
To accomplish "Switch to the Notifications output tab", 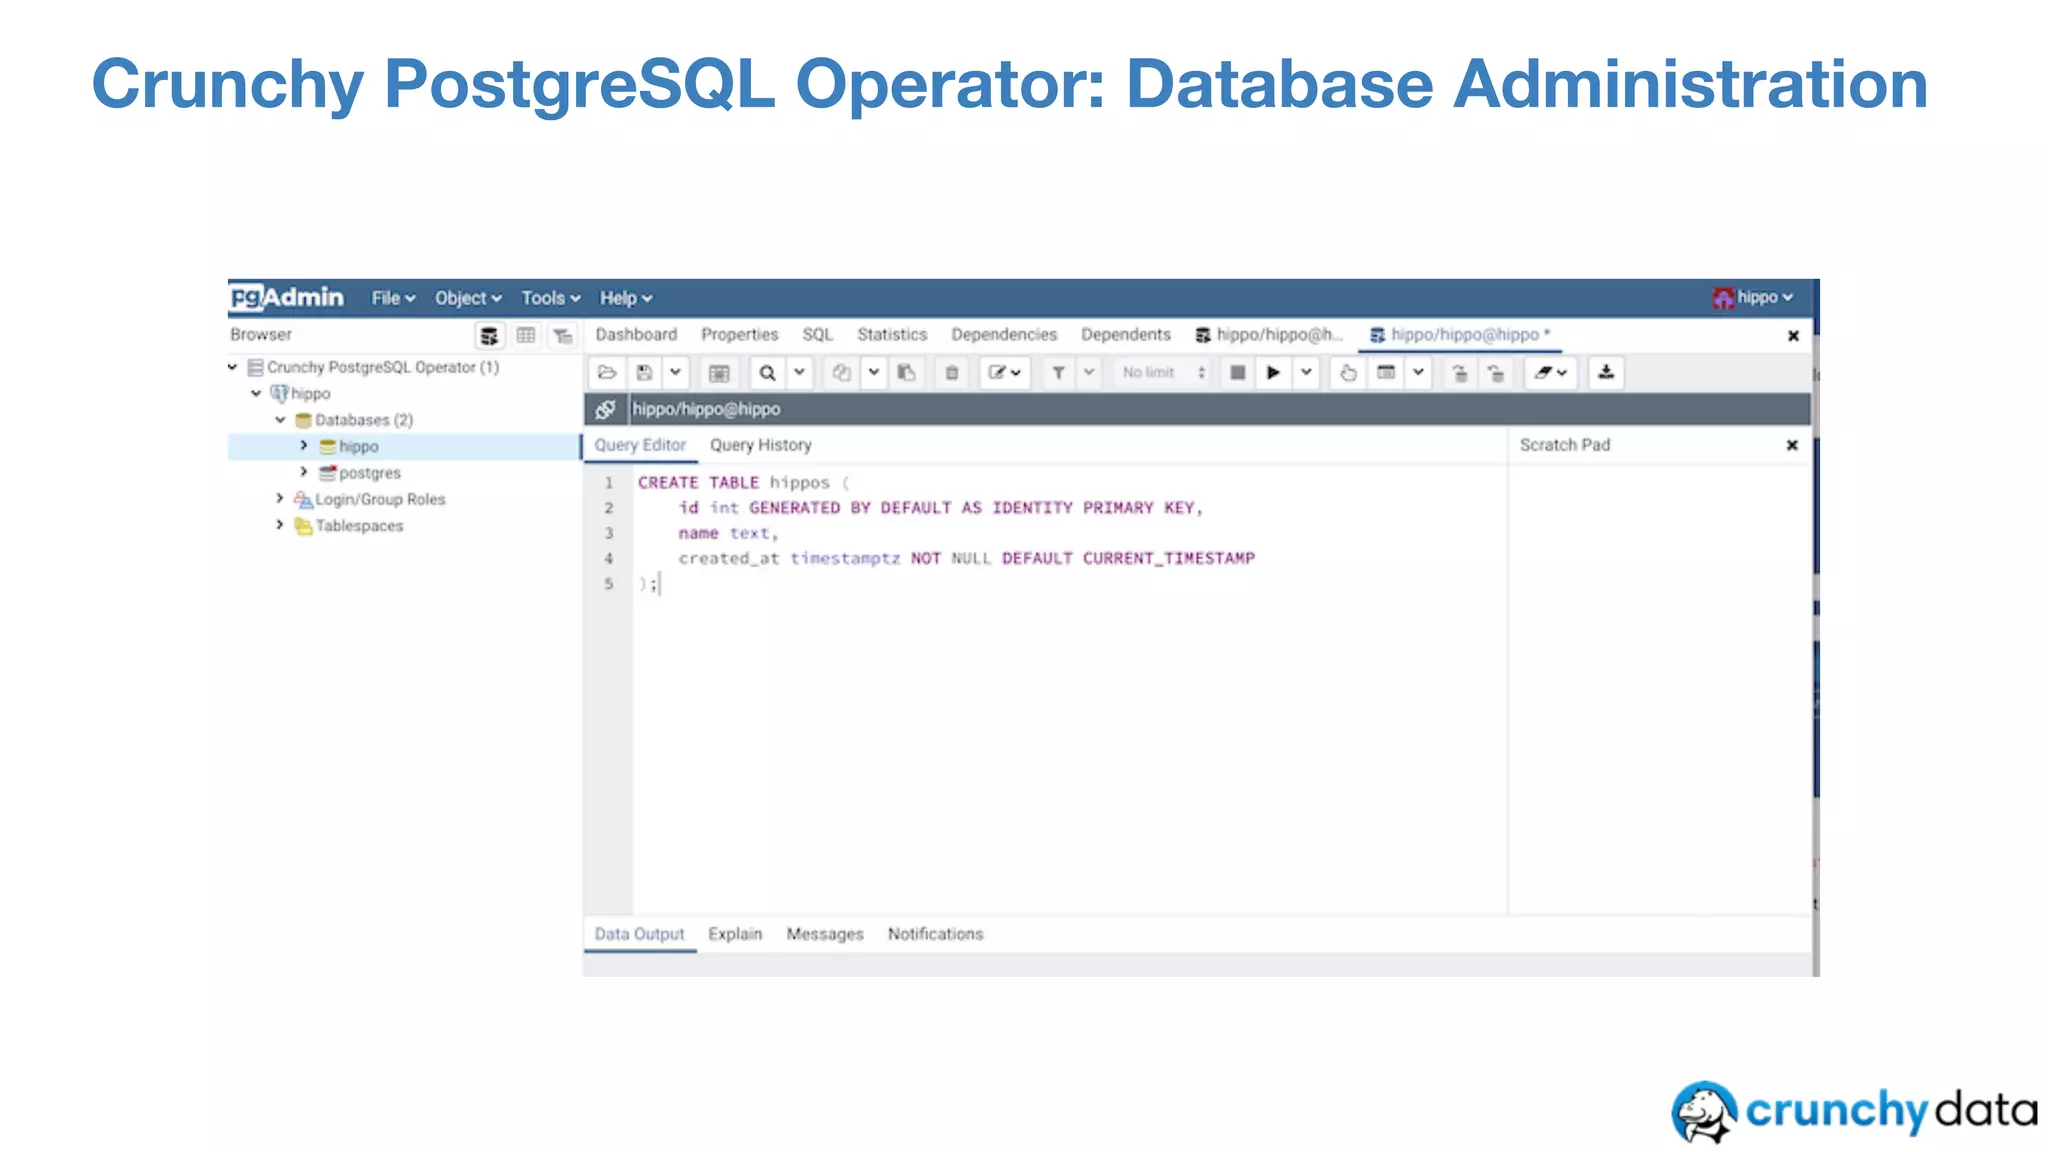I will coord(936,934).
